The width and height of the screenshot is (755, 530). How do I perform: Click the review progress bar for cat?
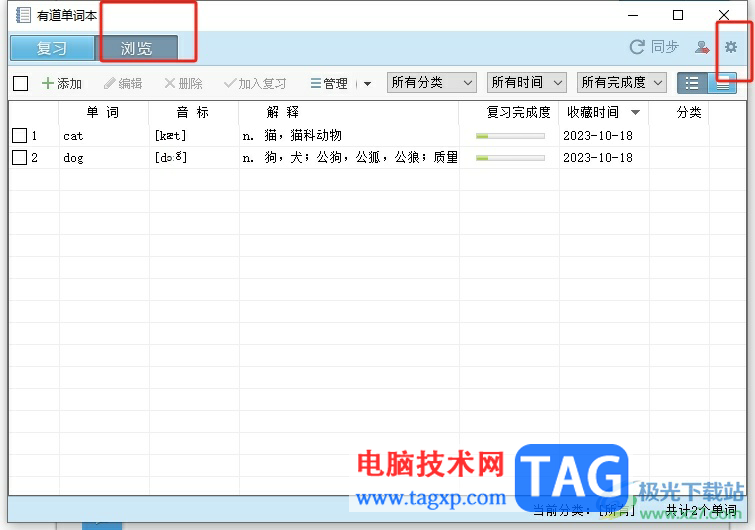510,136
